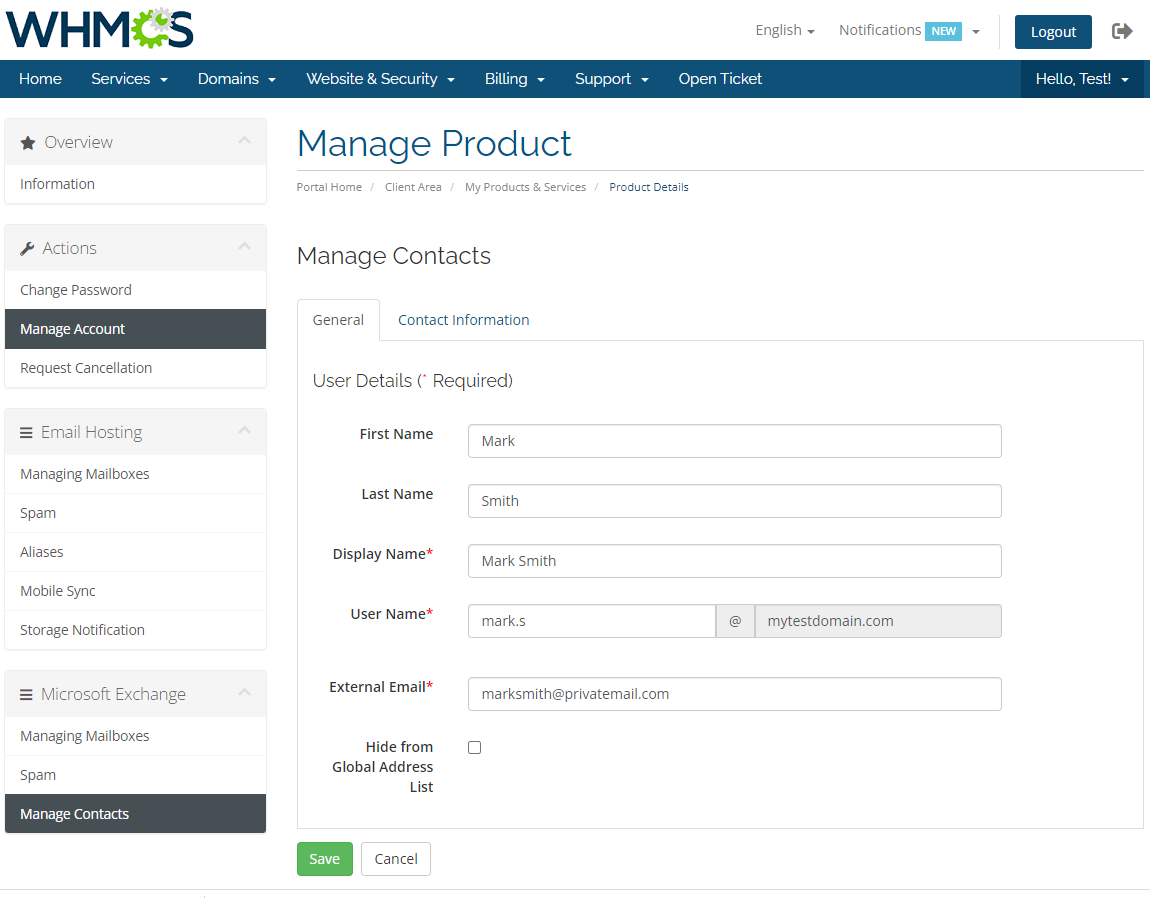
Task: Expand the Website & Security menu
Action: (x=381, y=79)
